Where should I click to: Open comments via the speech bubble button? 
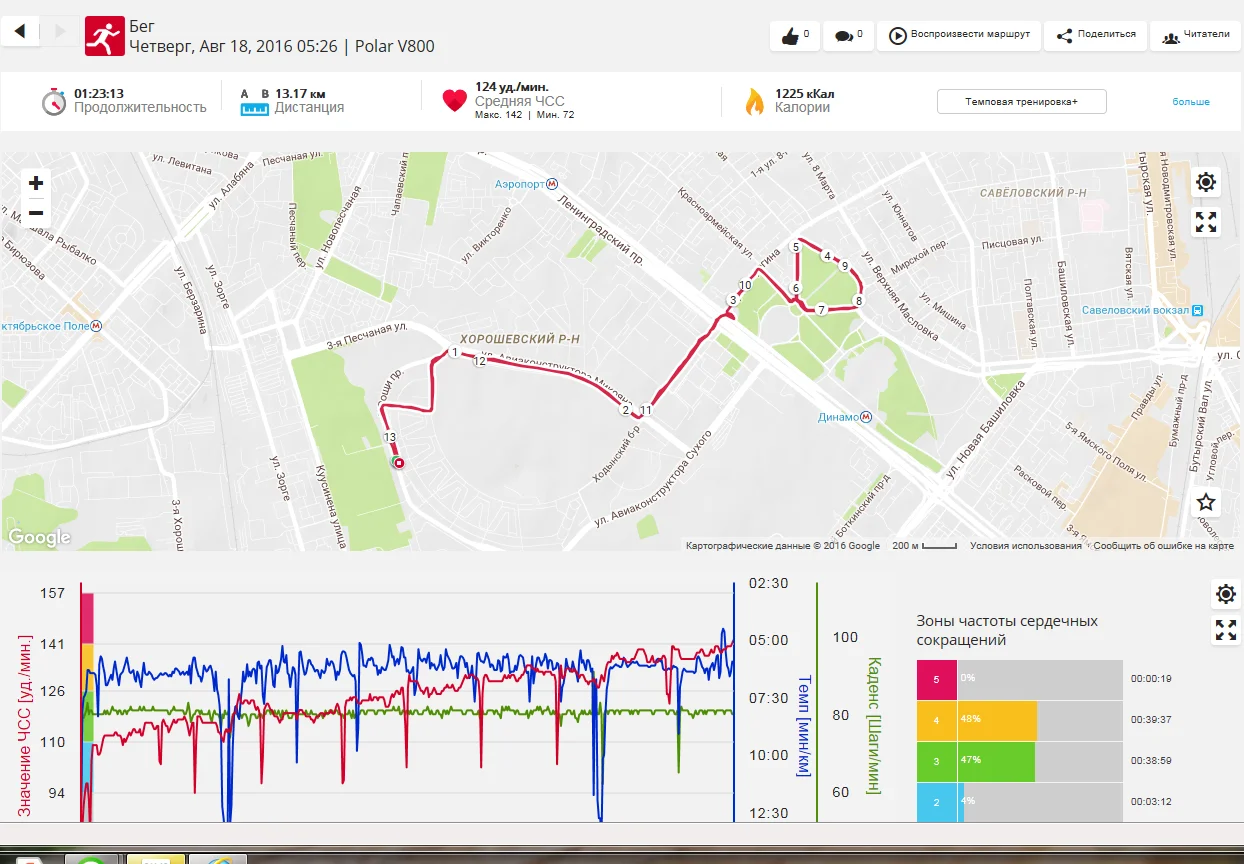(849, 35)
